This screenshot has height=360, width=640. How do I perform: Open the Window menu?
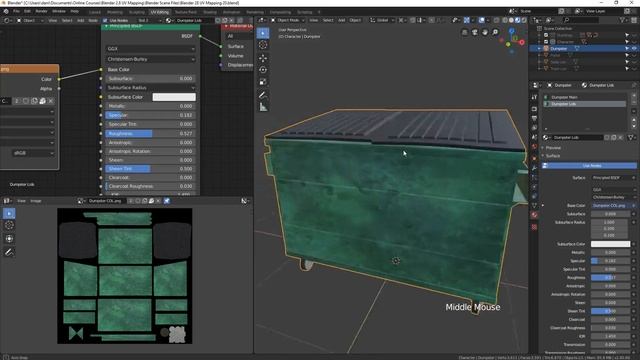(x=59, y=11)
